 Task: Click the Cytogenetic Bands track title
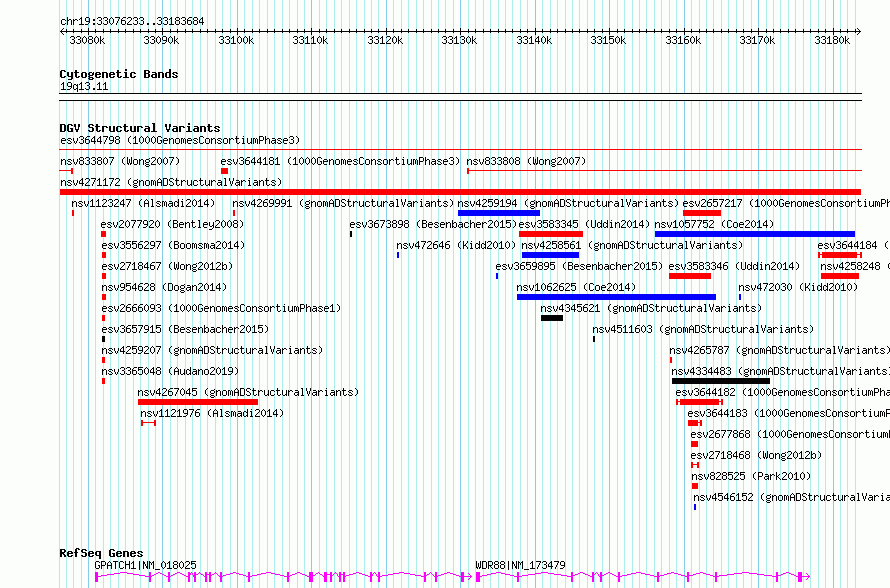point(119,74)
